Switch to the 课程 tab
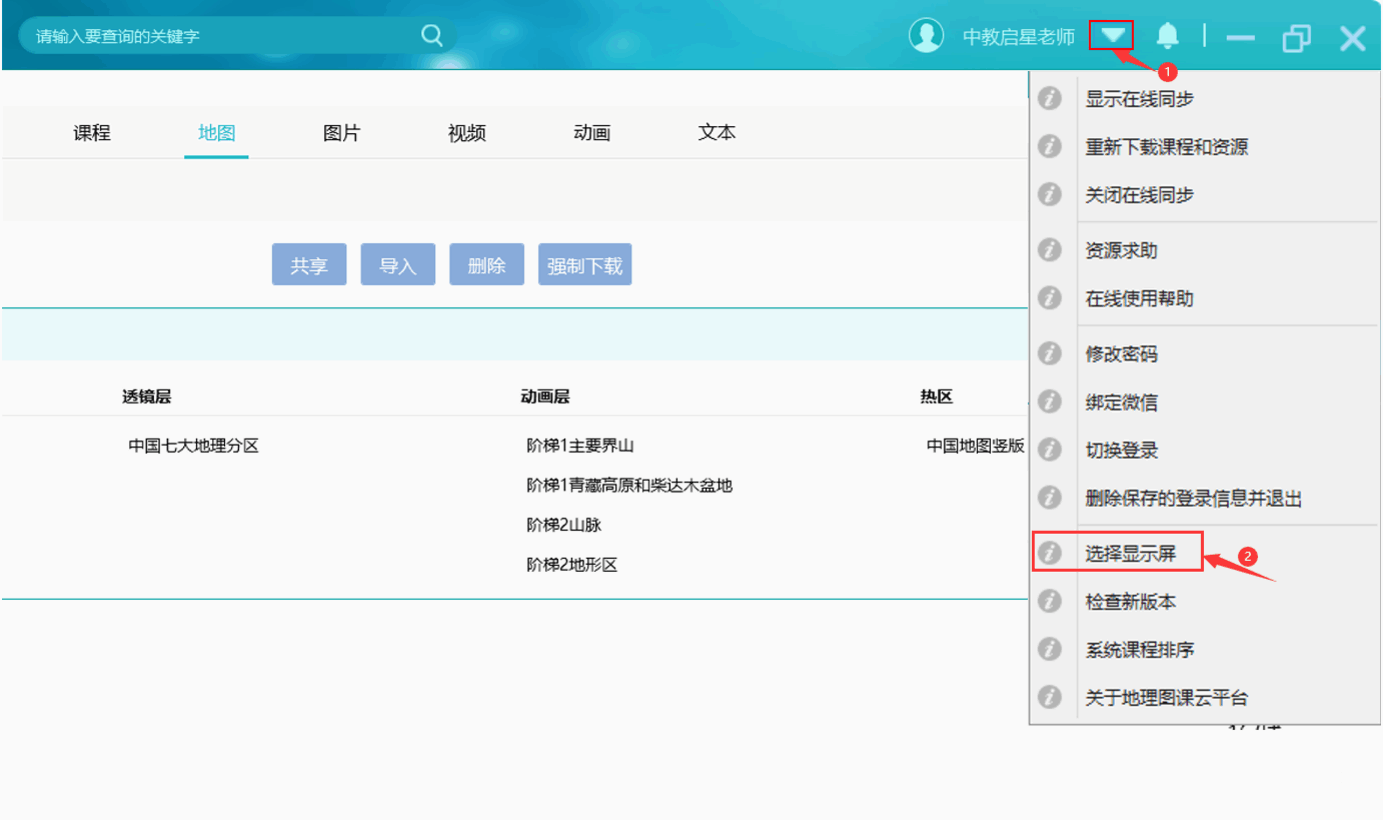The width and height of the screenshot is (1383, 820). click(x=92, y=133)
